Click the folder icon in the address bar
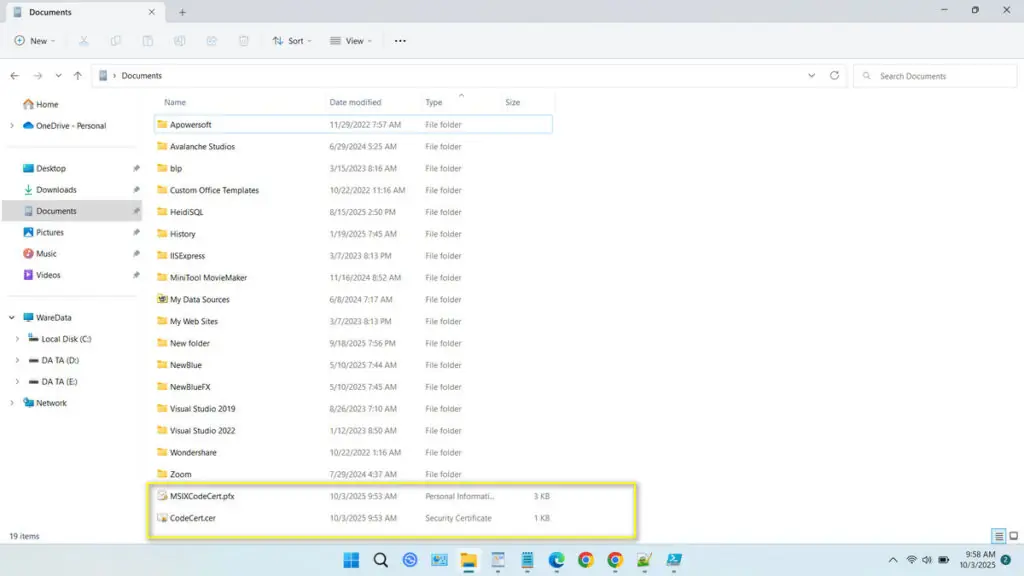 103,75
